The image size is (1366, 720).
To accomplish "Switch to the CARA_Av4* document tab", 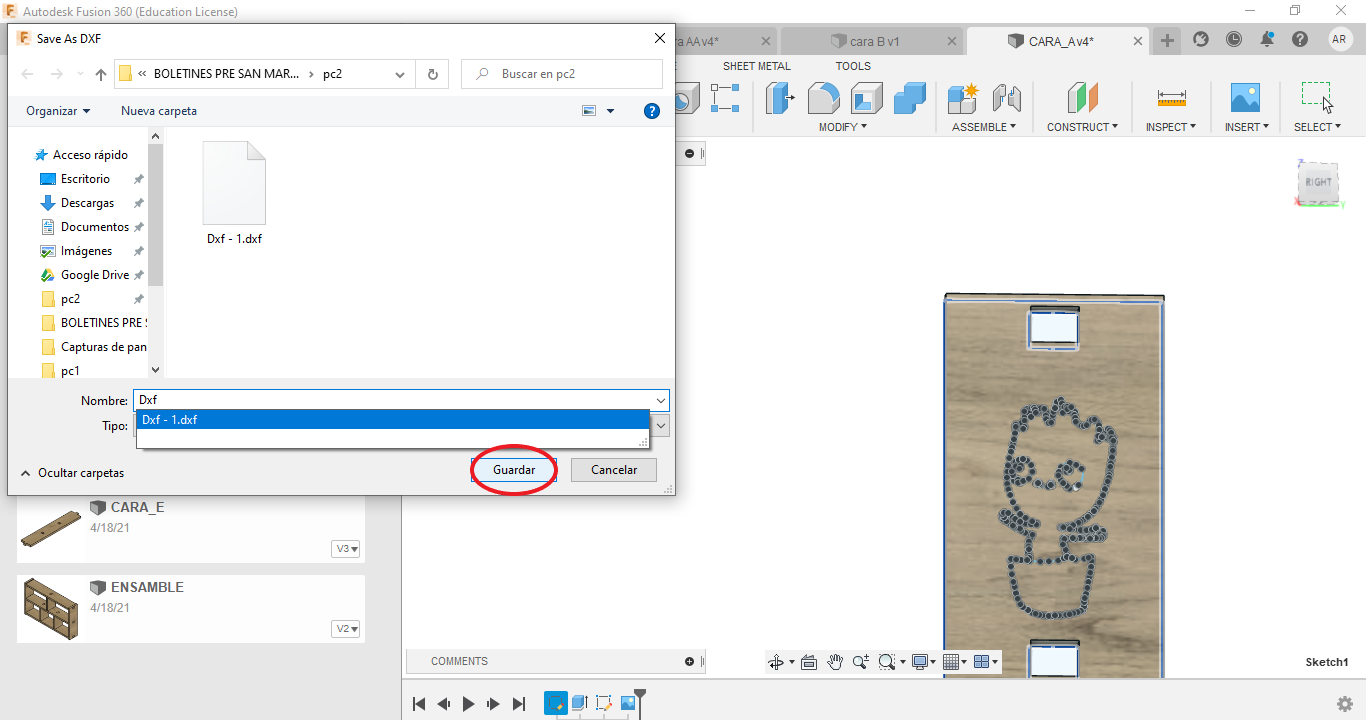I will 1060,41.
